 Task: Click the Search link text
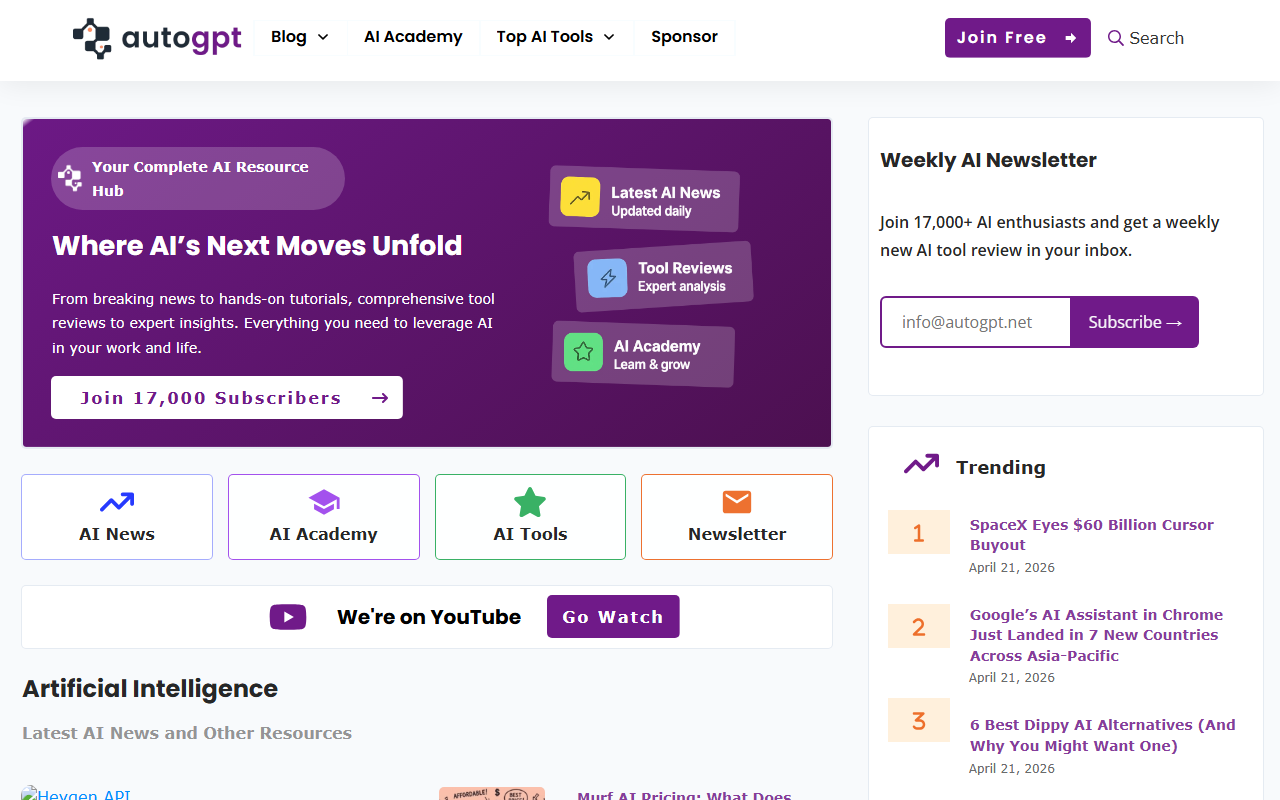pos(1156,38)
